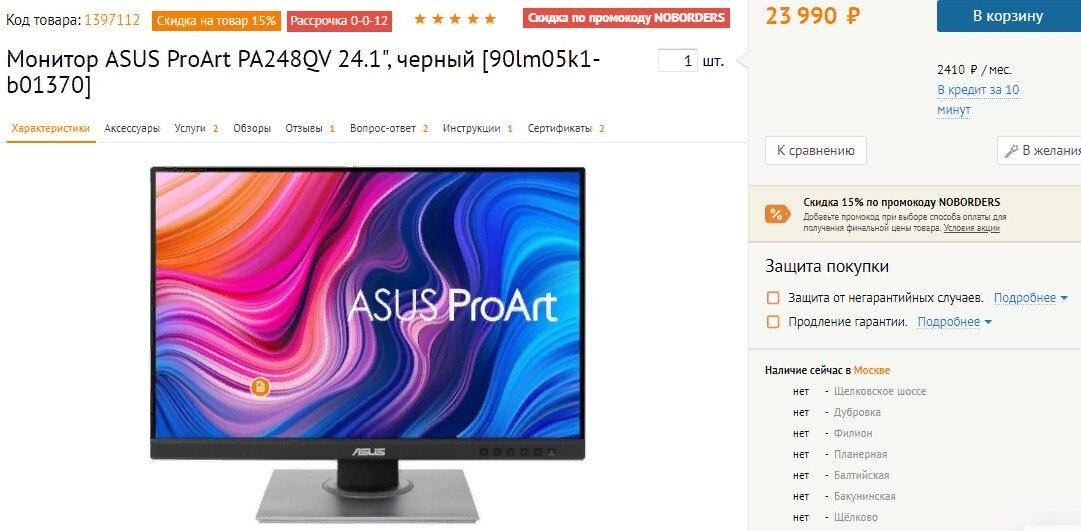Click the ASUS ProArt monitor product image

367,343
